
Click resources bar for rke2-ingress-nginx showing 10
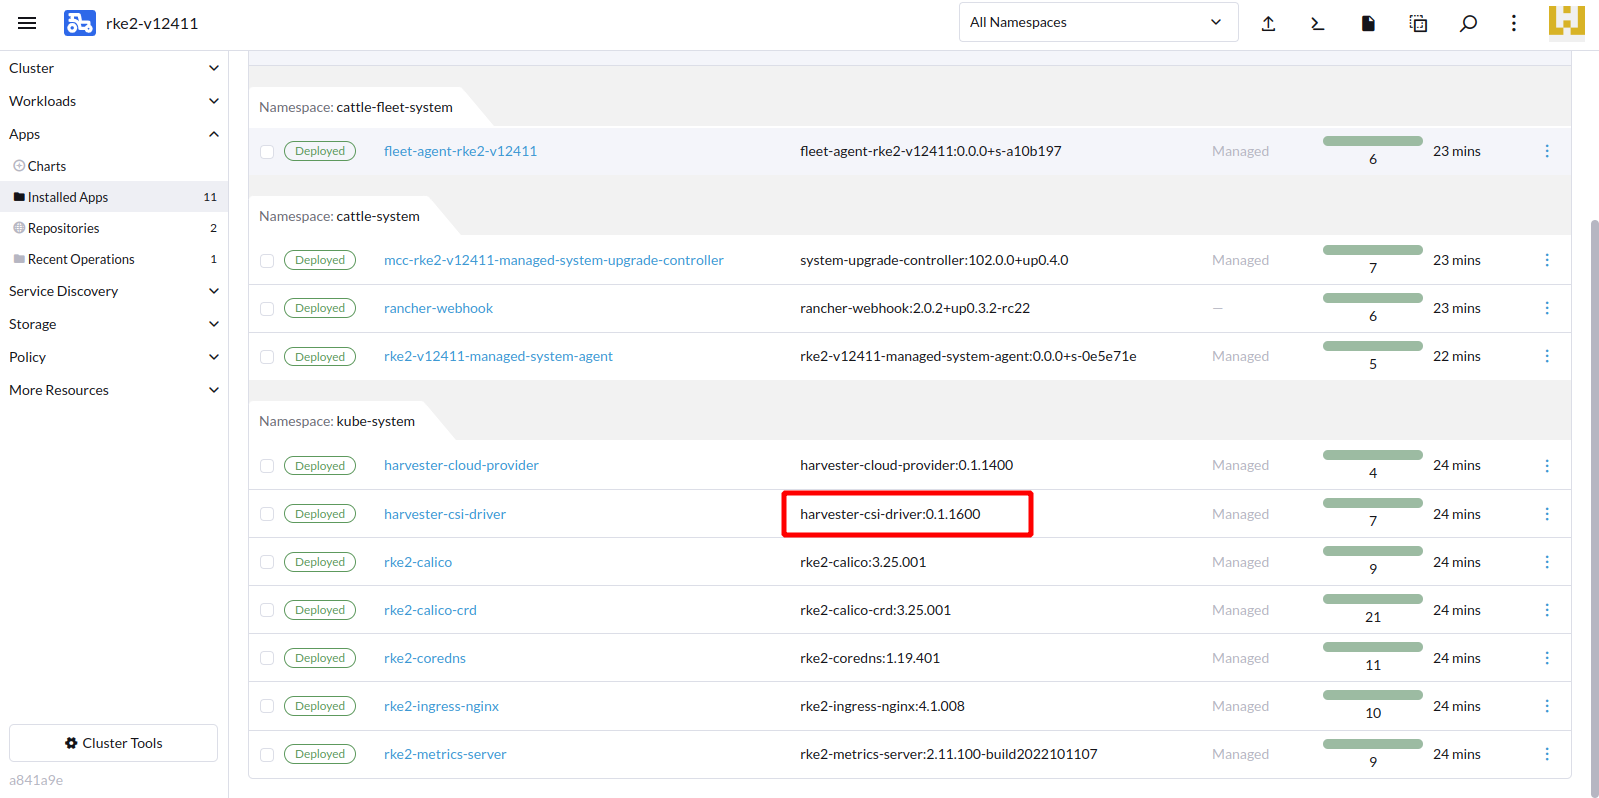(x=1372, y=695)
